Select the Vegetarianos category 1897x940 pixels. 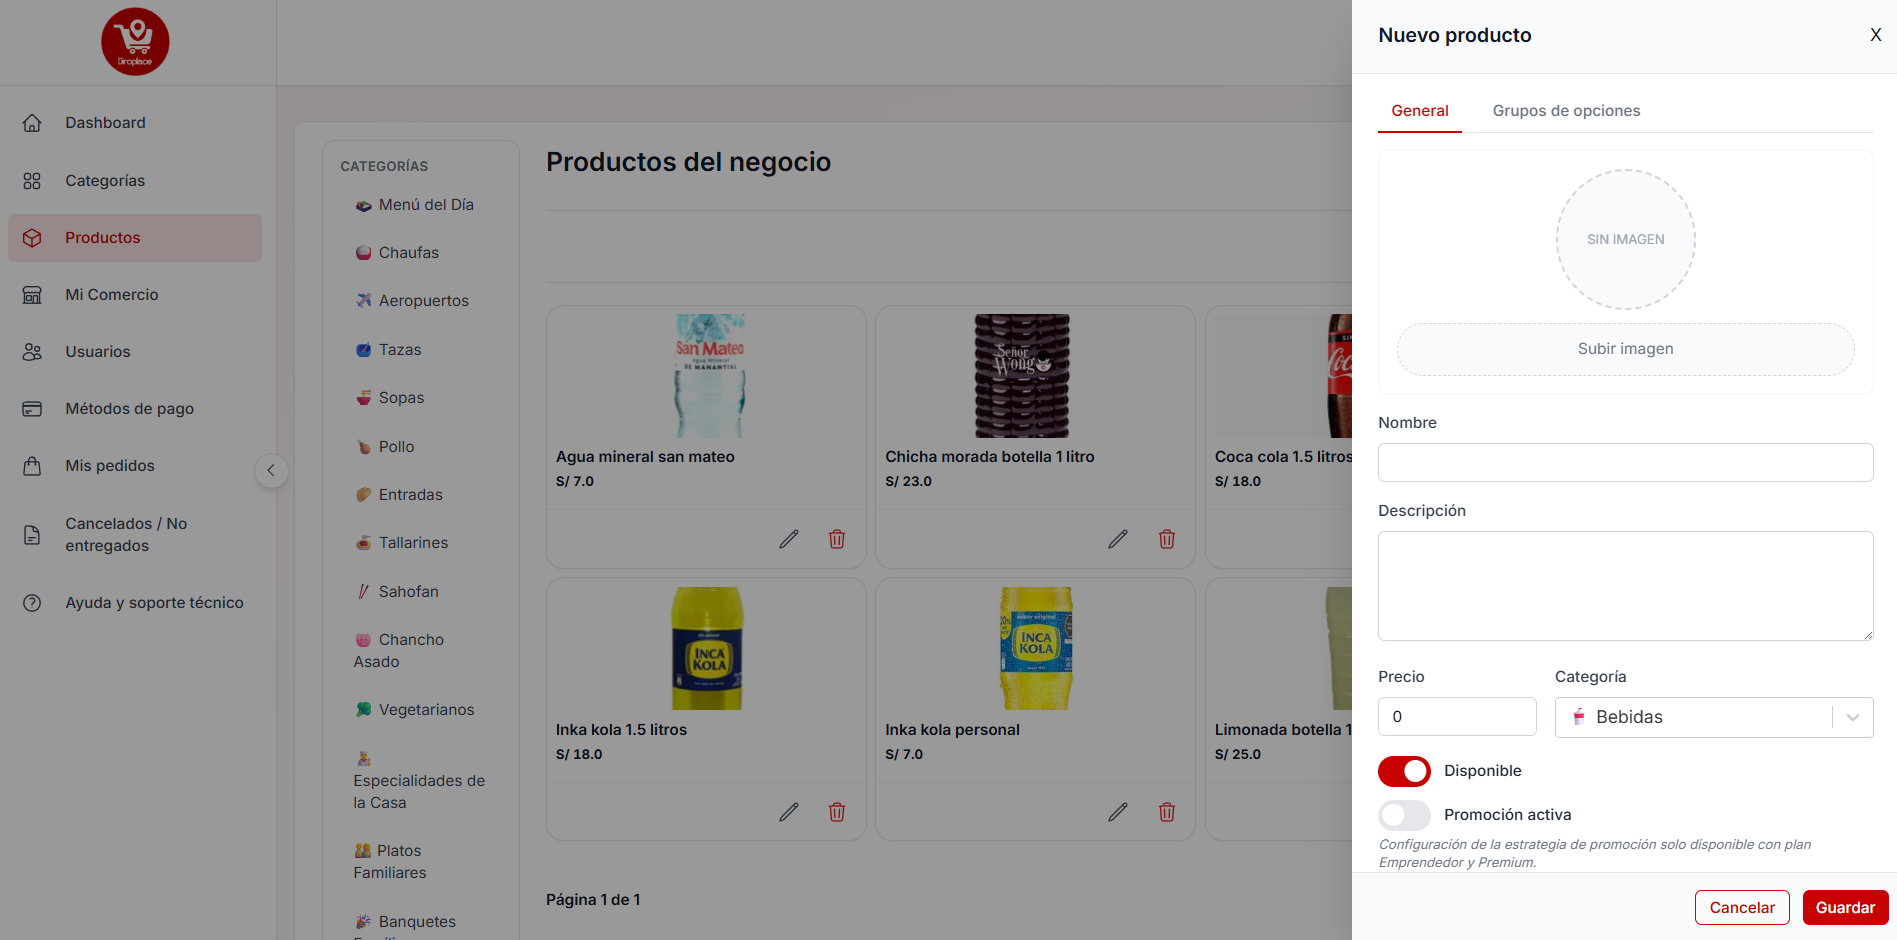pos(415,710)
